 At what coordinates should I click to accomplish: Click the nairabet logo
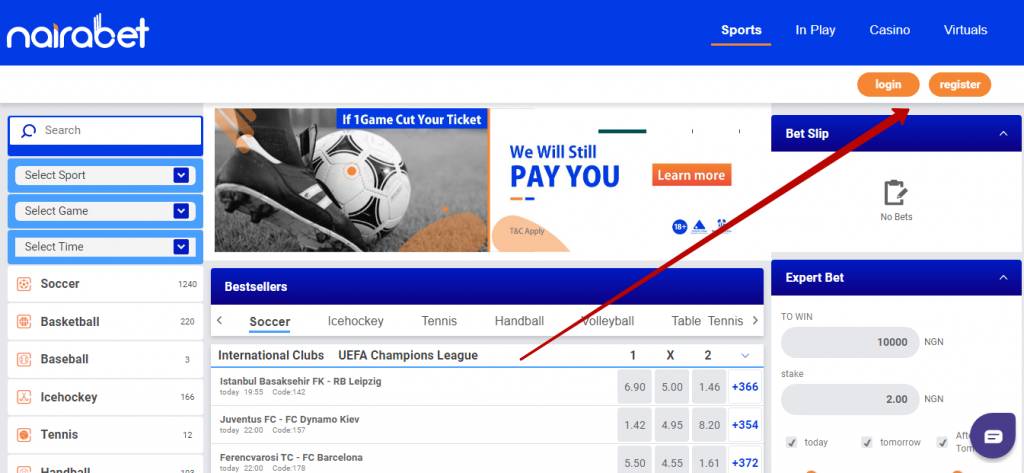click(x=78, y=31)
